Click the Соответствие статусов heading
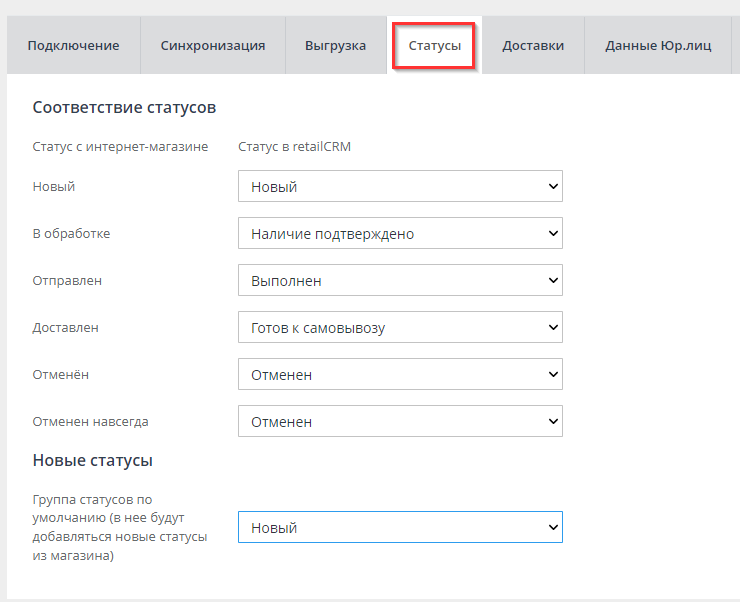 (124, 107)
